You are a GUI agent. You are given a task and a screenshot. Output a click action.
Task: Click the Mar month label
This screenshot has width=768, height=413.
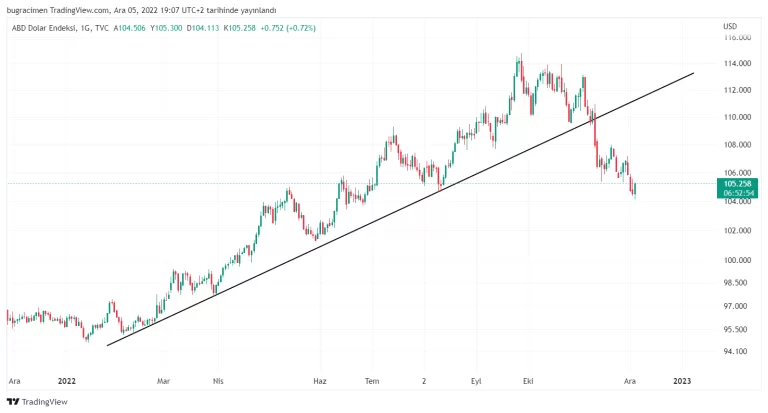coord(165,381)
